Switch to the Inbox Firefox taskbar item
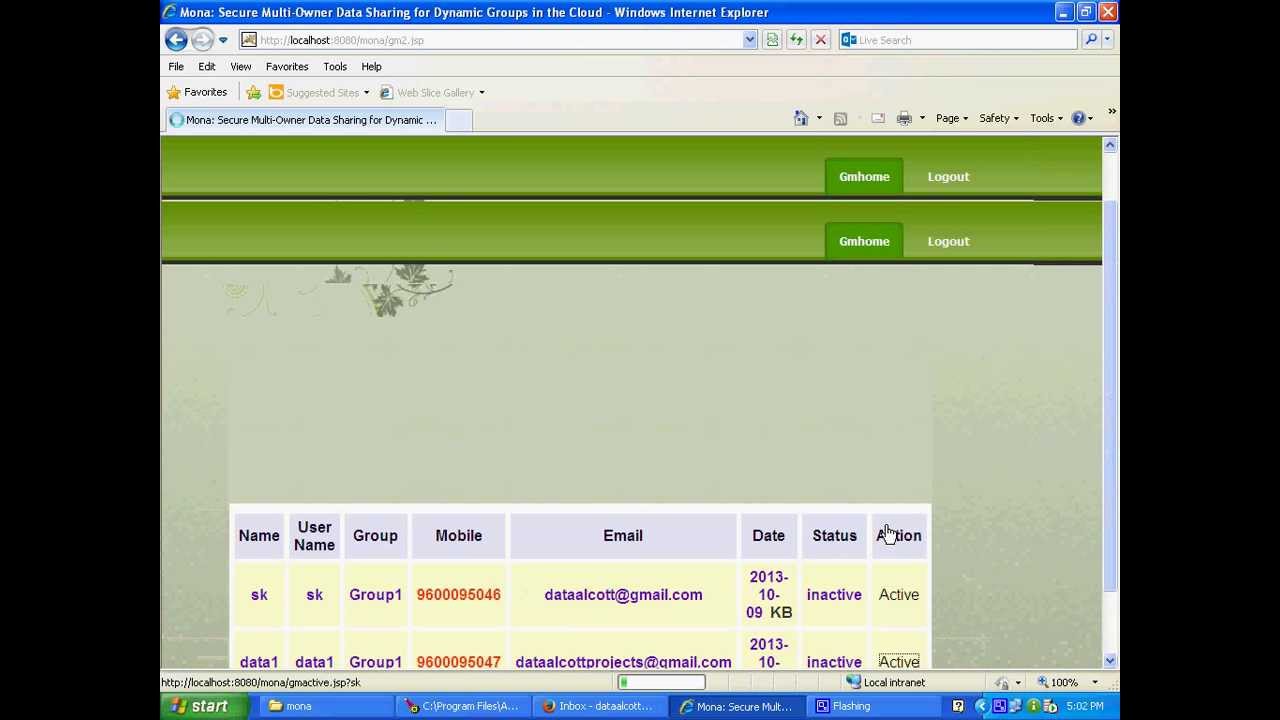 597,706
